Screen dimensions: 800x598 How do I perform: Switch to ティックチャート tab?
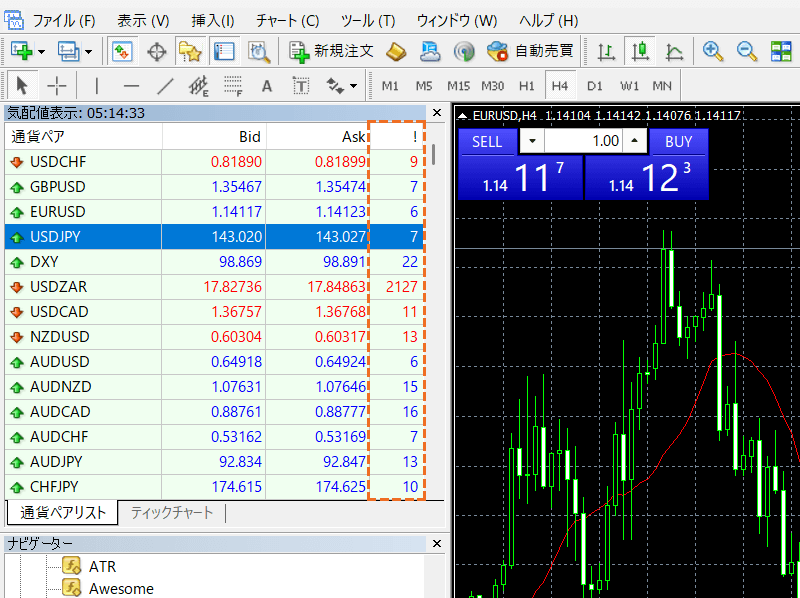(171, 512)
